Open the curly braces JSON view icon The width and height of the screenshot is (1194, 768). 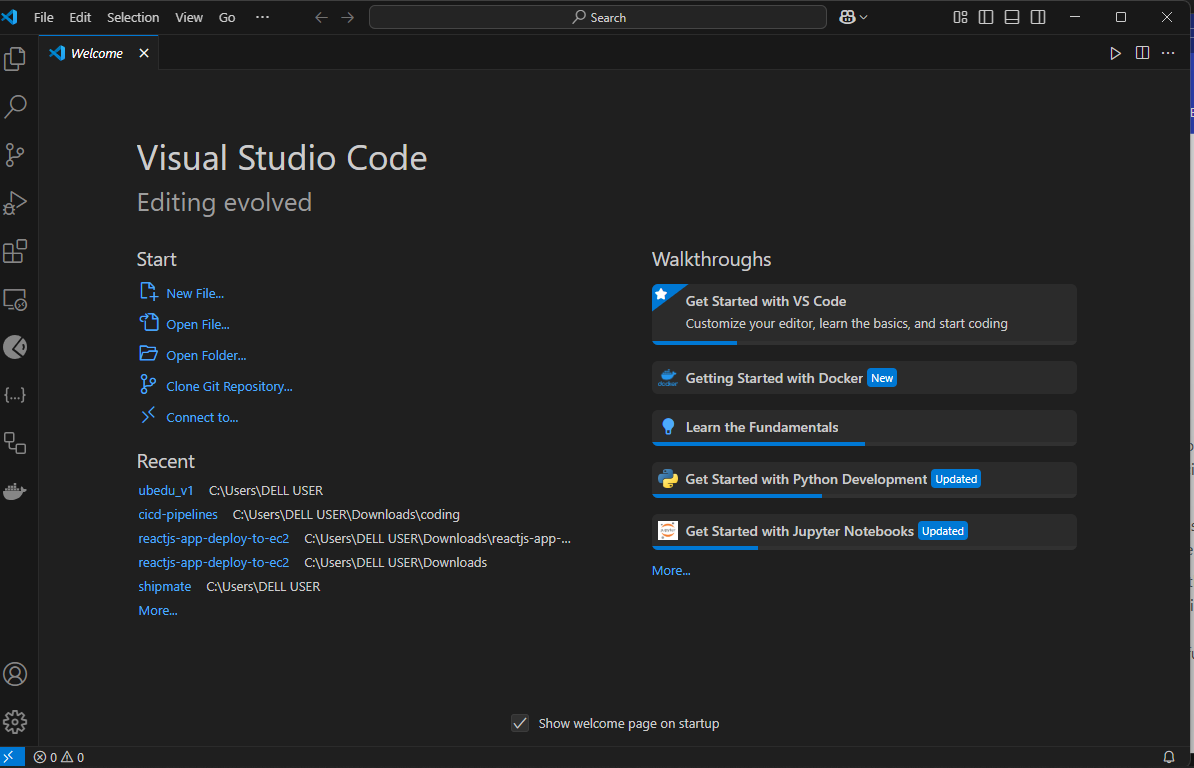point(15,395)
